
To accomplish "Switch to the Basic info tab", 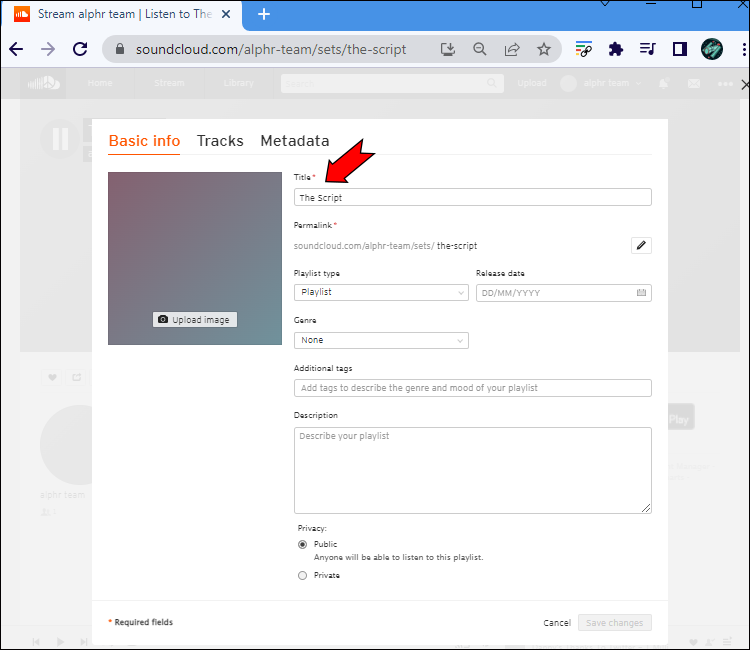I will coord(144,141).
